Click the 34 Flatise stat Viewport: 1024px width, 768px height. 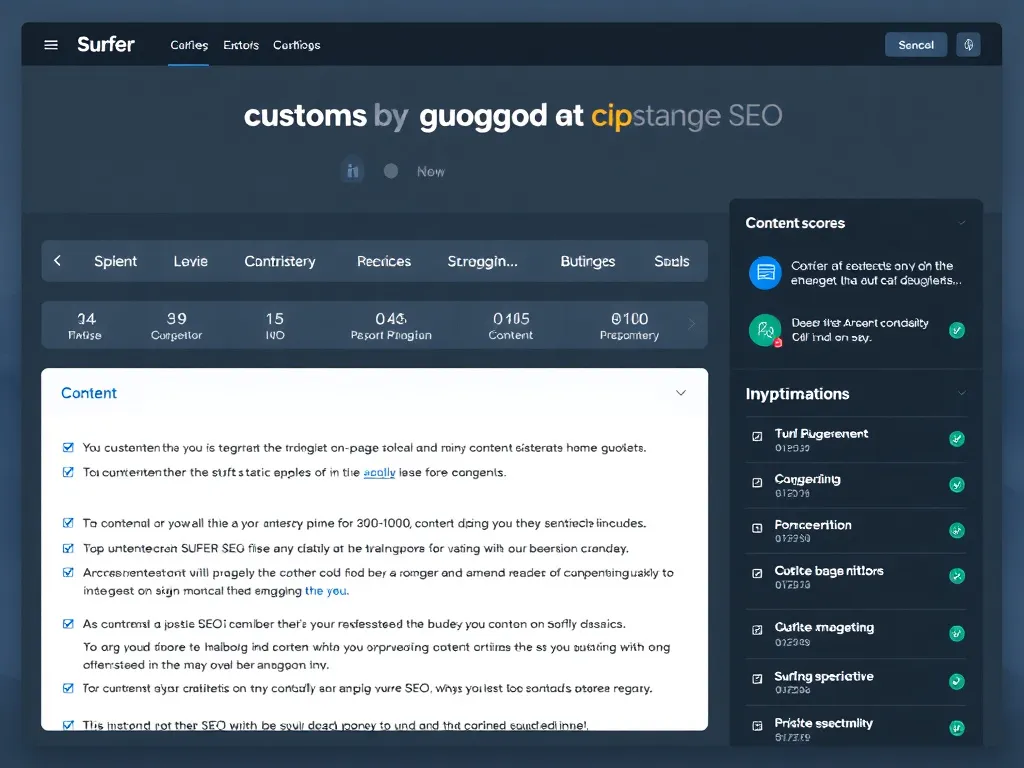86,326
